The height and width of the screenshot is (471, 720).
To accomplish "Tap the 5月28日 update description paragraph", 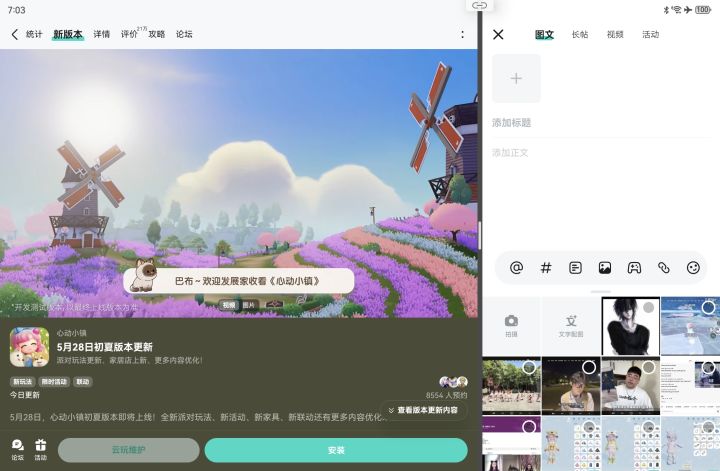I will click(197, 417).
